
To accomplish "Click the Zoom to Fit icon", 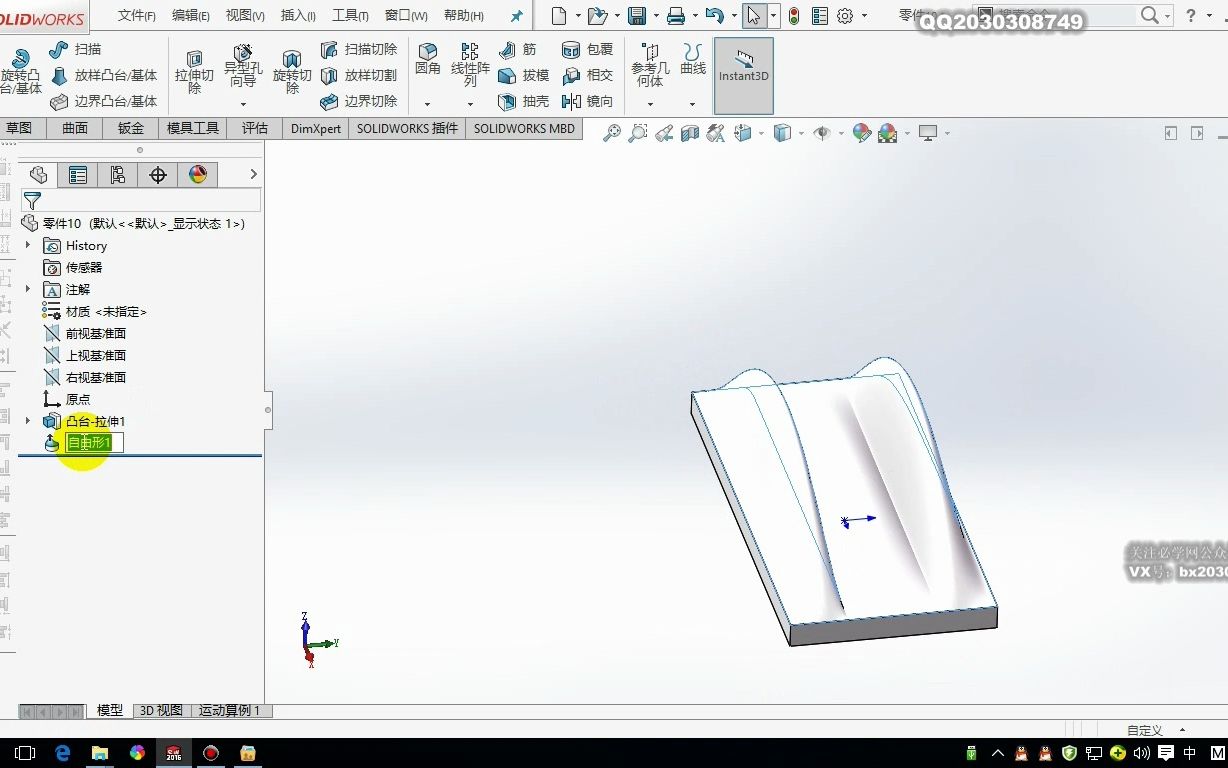I will (x=615, y=132).
